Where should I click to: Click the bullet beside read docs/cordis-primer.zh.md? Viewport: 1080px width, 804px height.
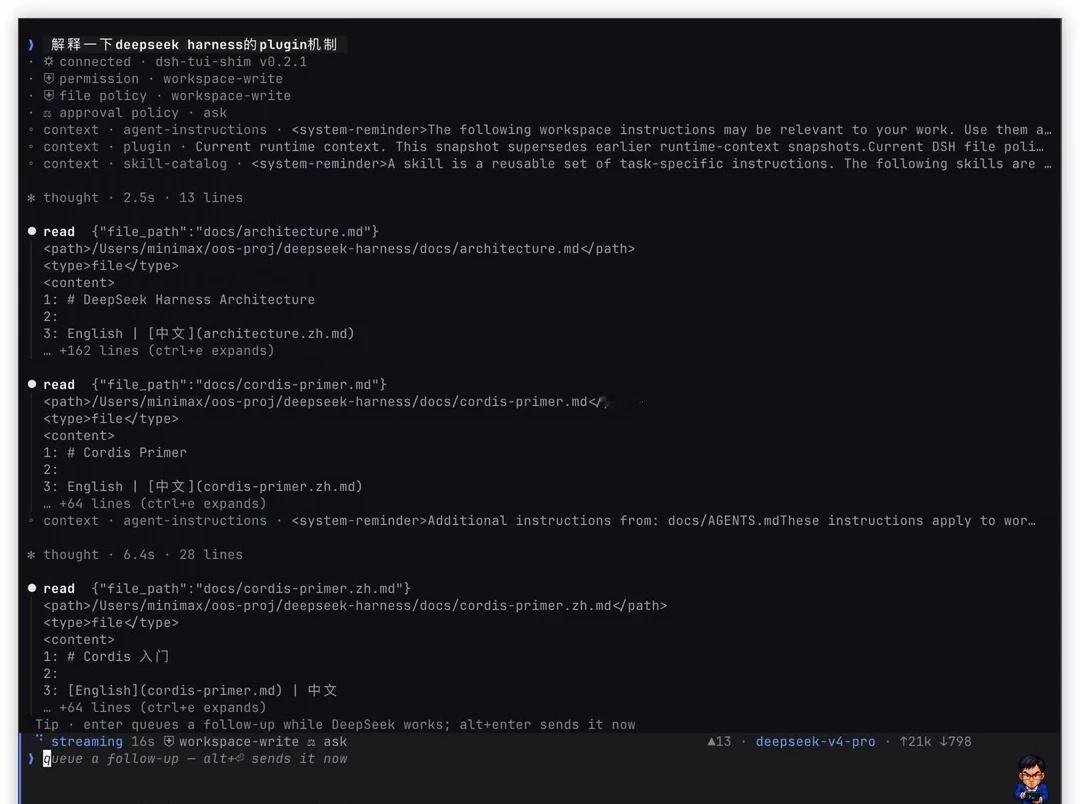pos(32,588)
